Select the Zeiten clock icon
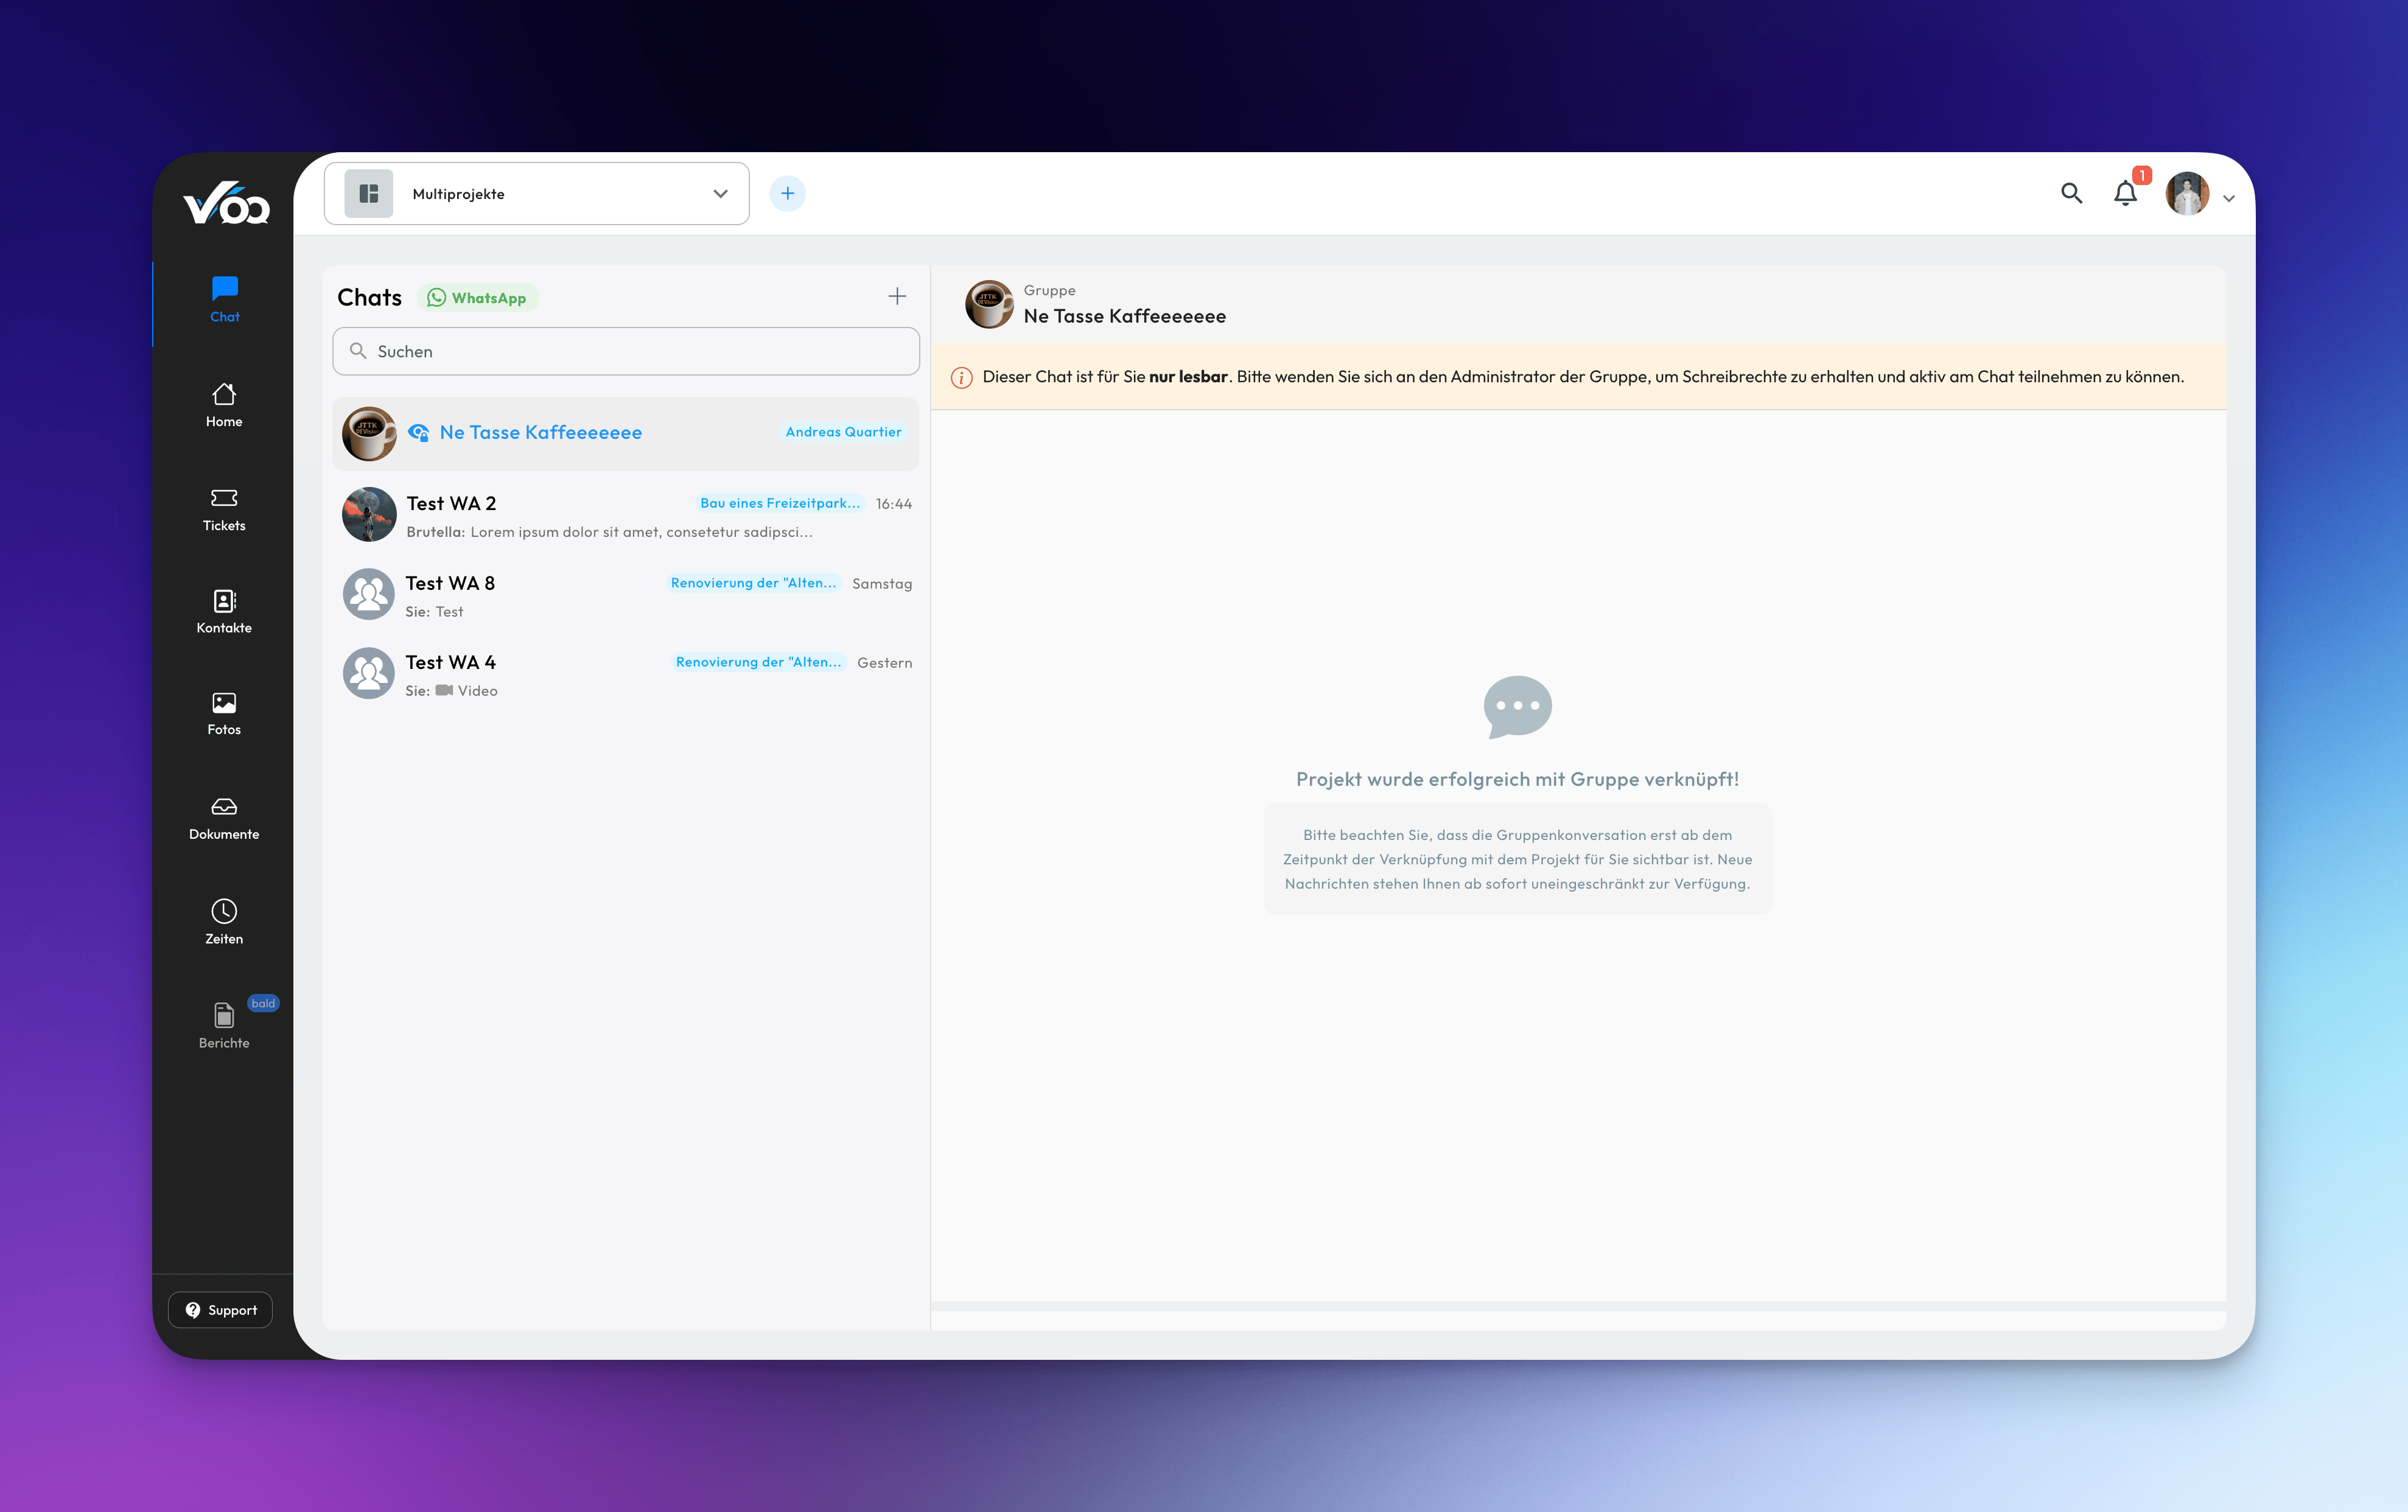Viewport: 2408px width, 1512px height. click(x=223, y=912)
